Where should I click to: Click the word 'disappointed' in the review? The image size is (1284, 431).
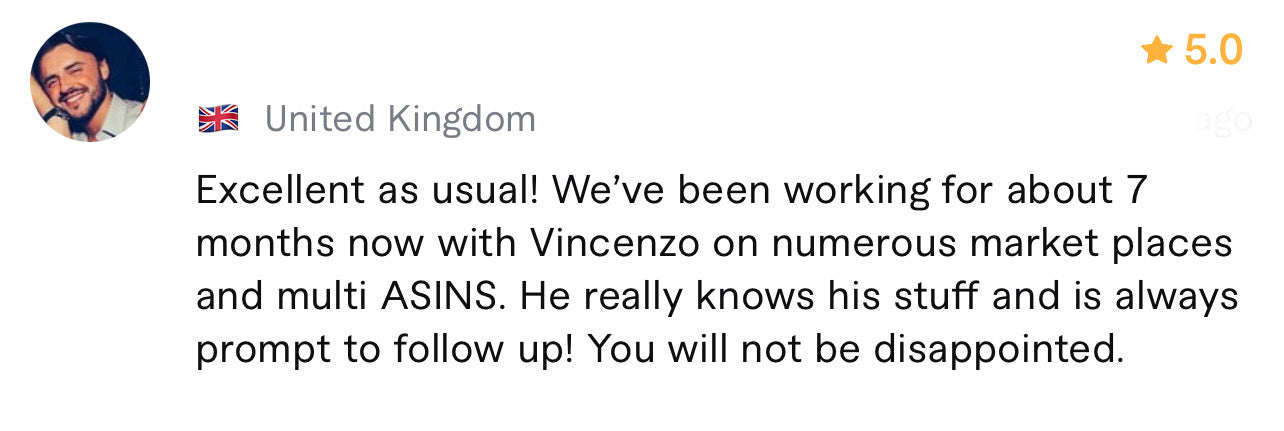(x=996, y=350)
